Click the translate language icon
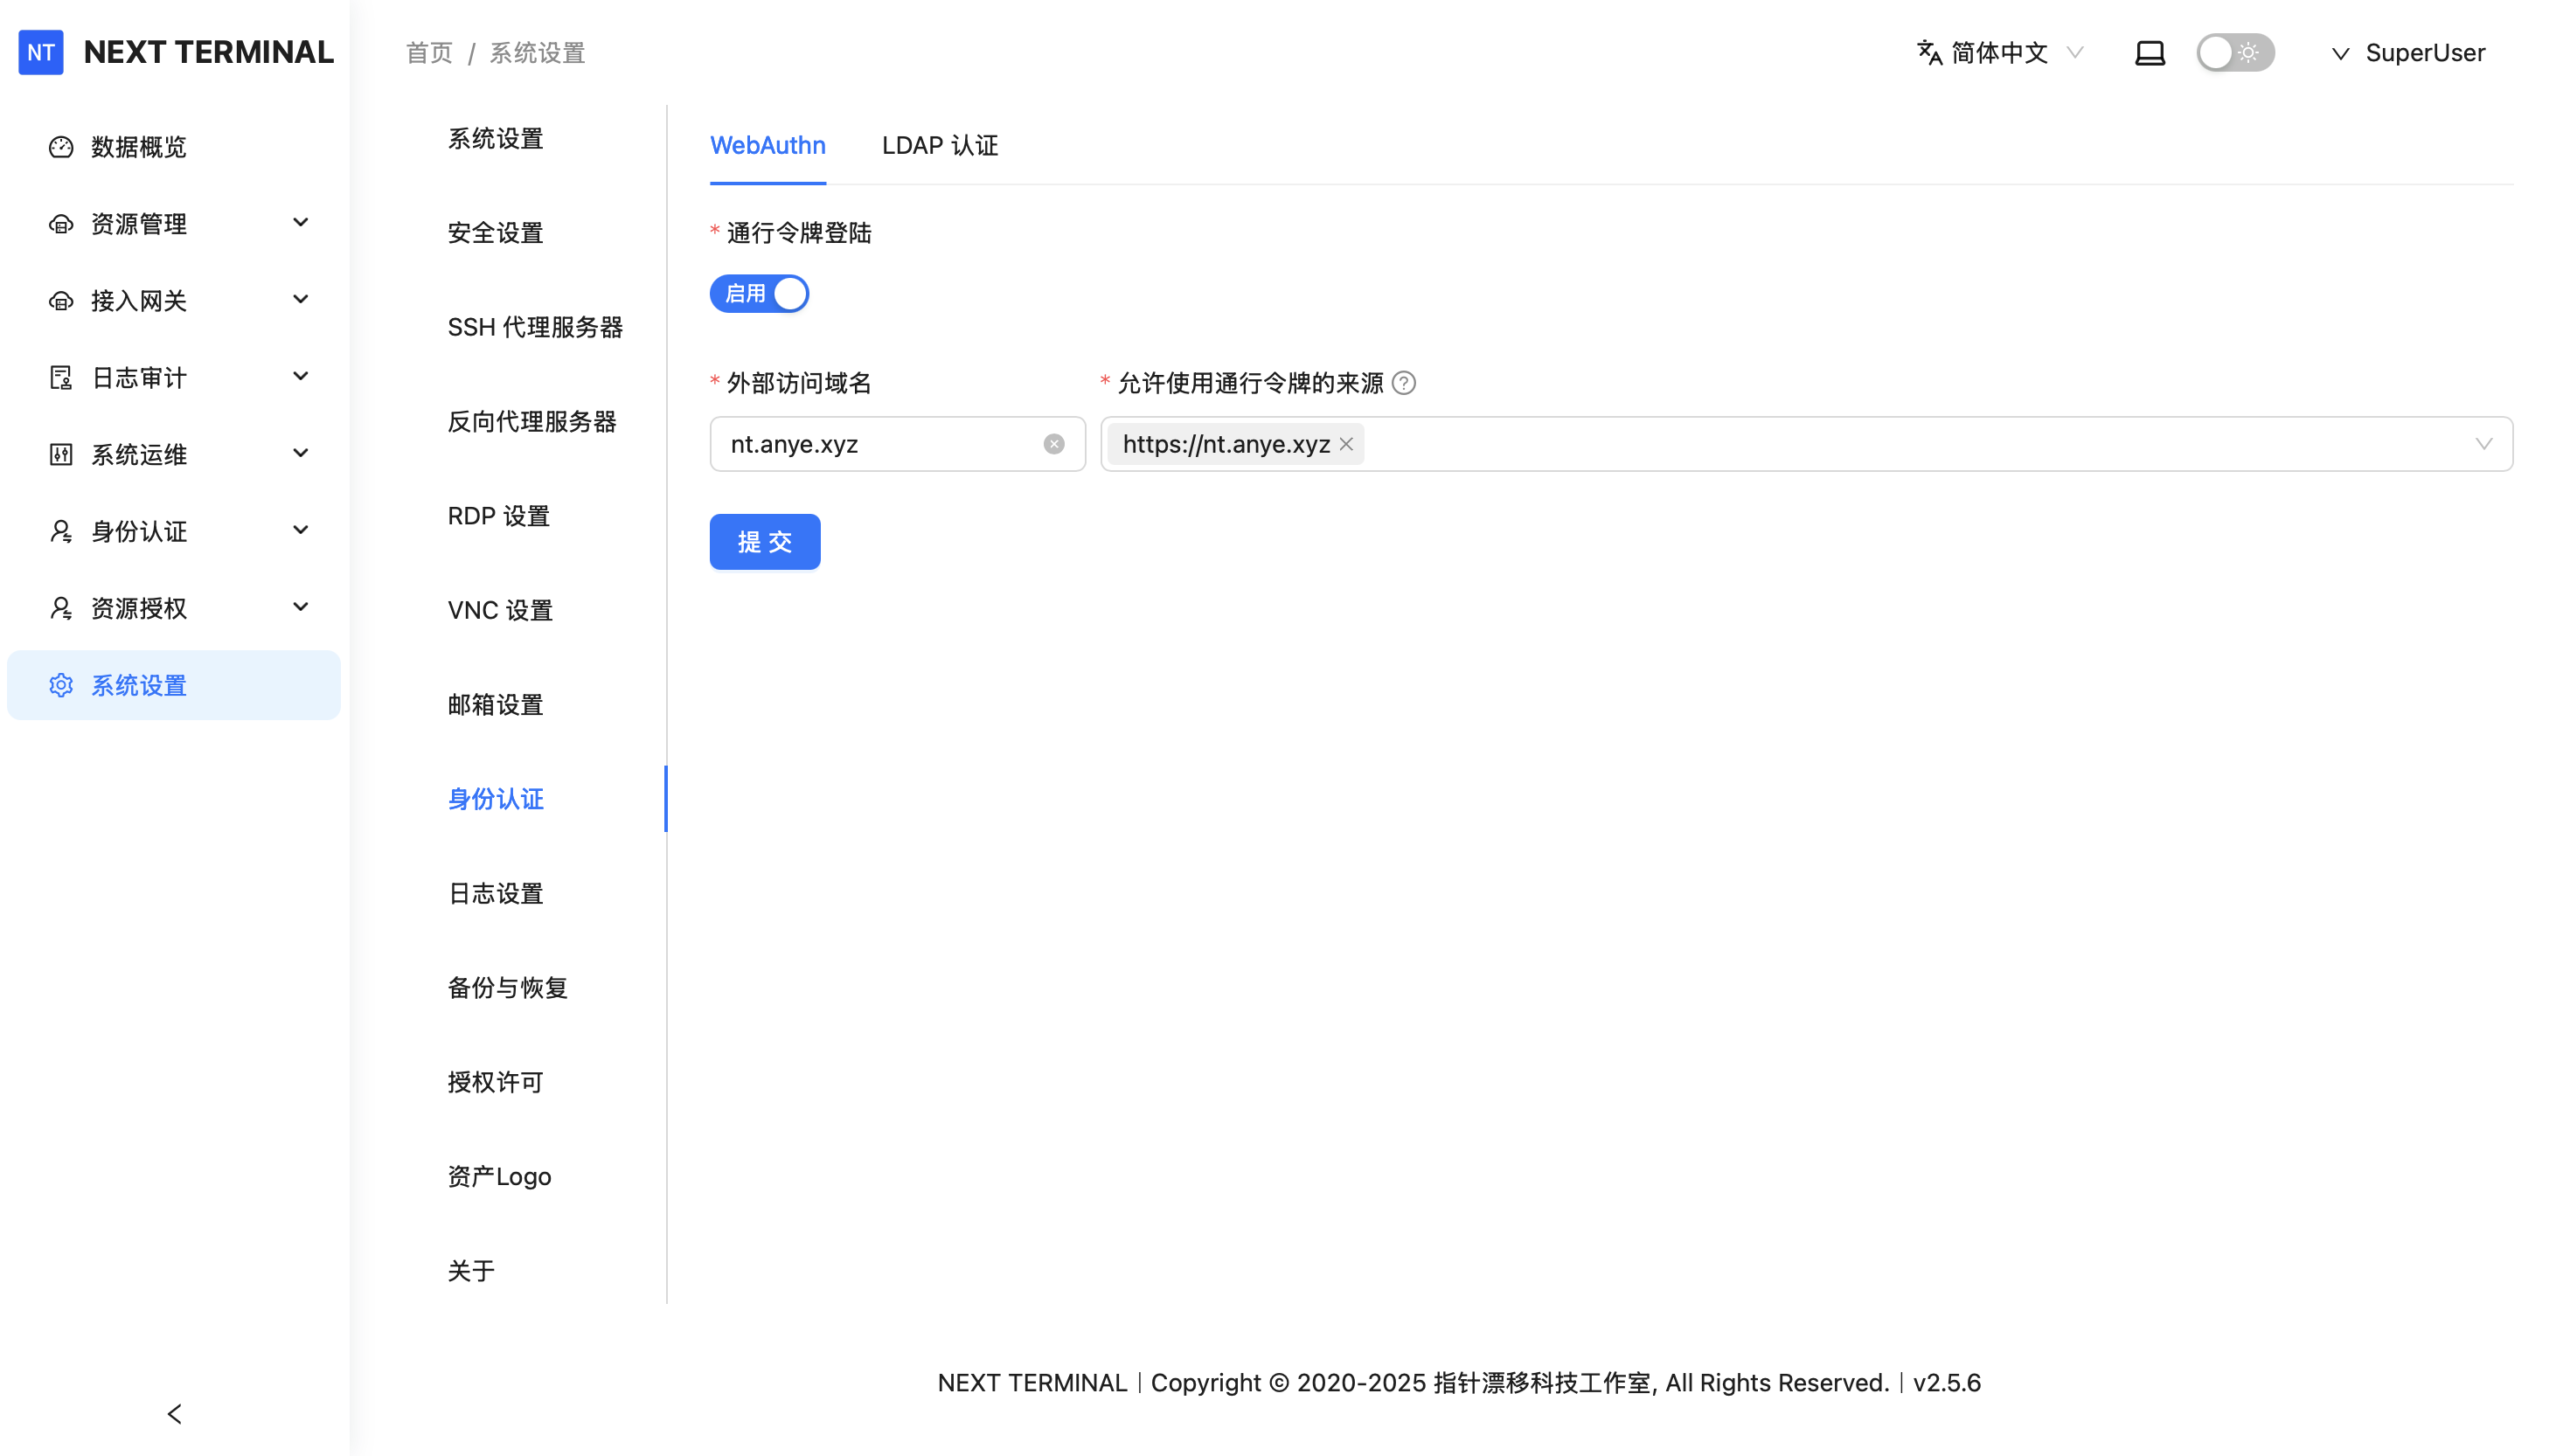2570x1456 pixels. [x=1929, y=53]
